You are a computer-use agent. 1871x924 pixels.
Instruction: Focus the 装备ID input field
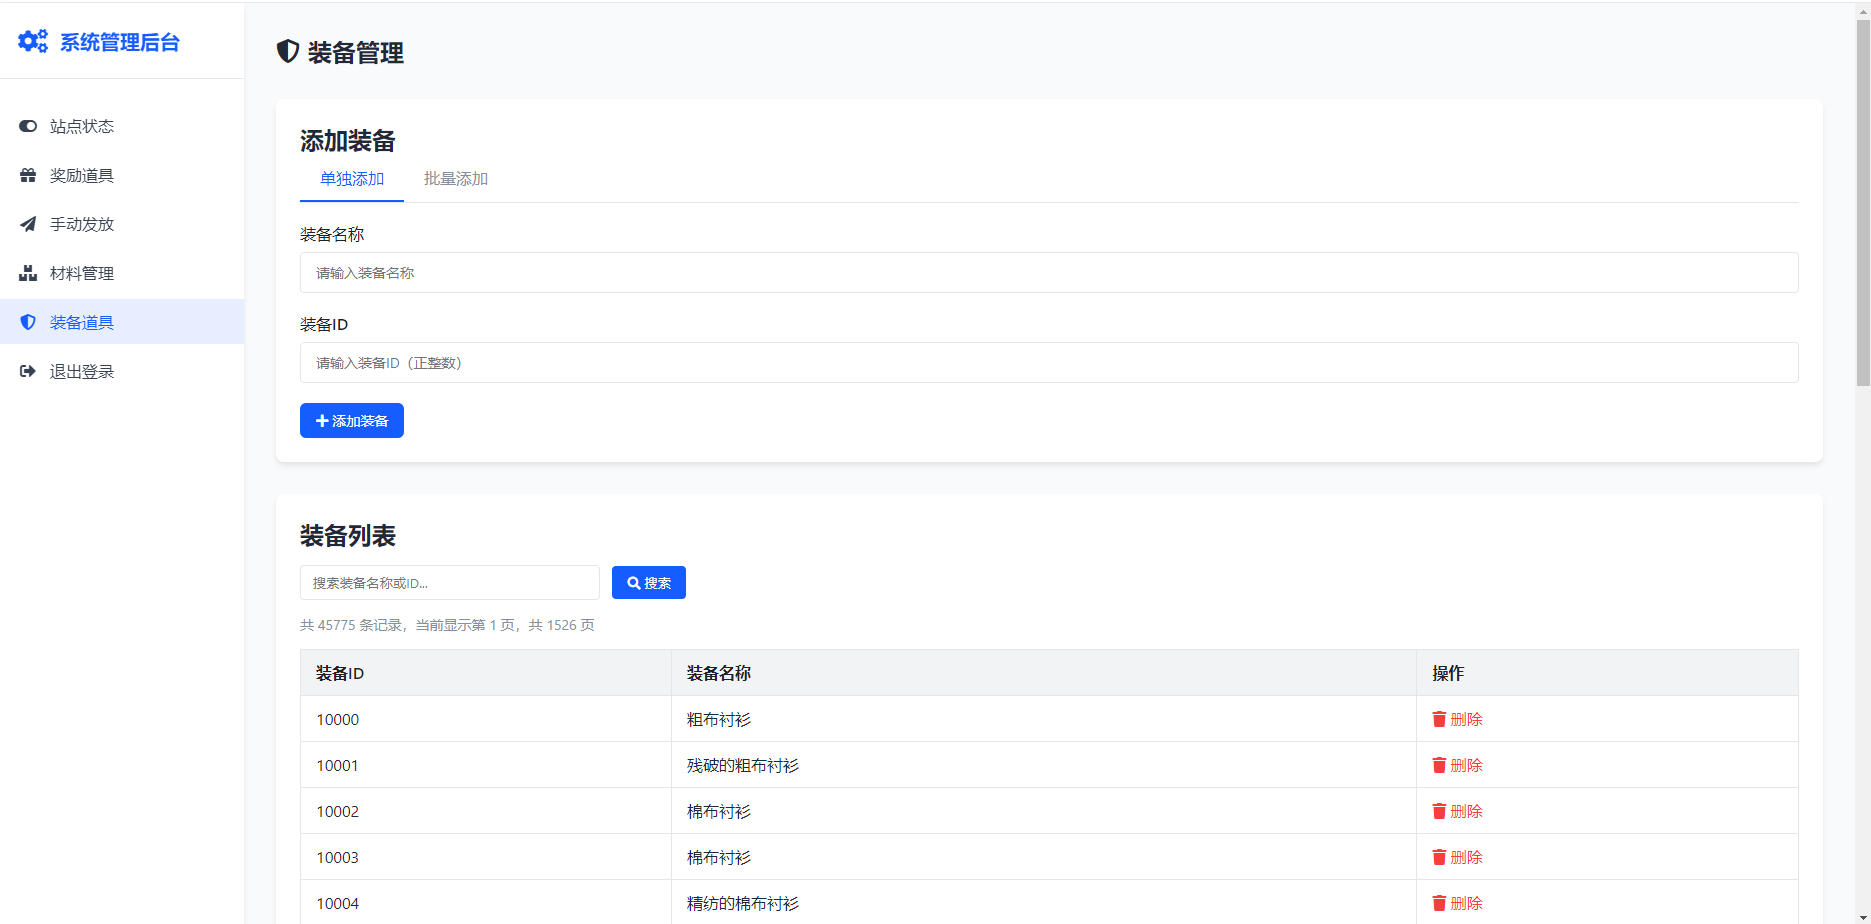1048,363
